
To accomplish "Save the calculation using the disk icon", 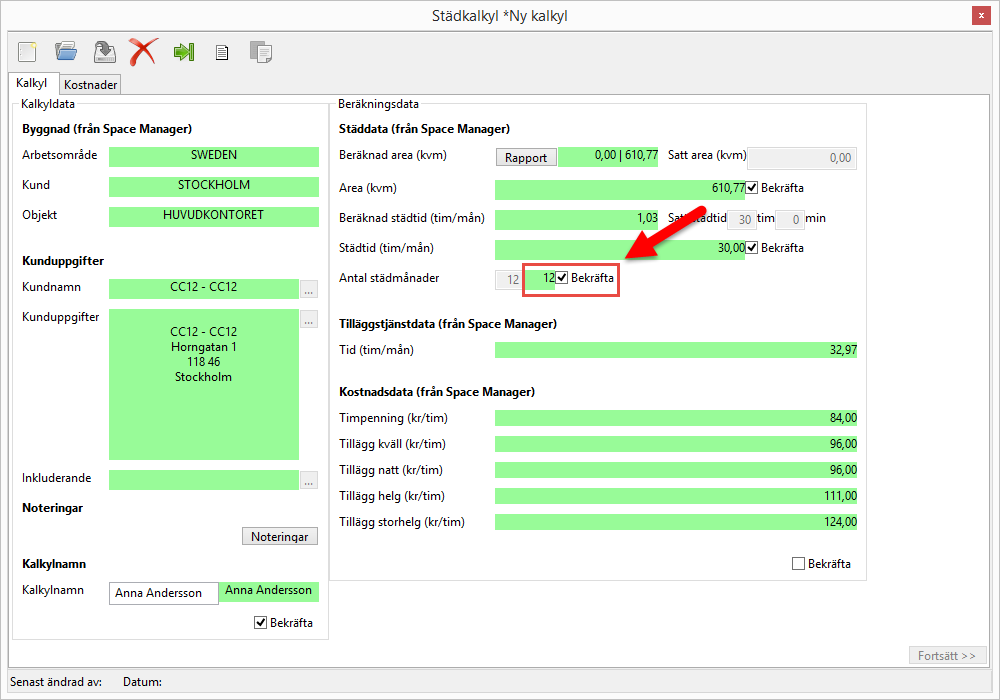I will [x=104, y=51].
